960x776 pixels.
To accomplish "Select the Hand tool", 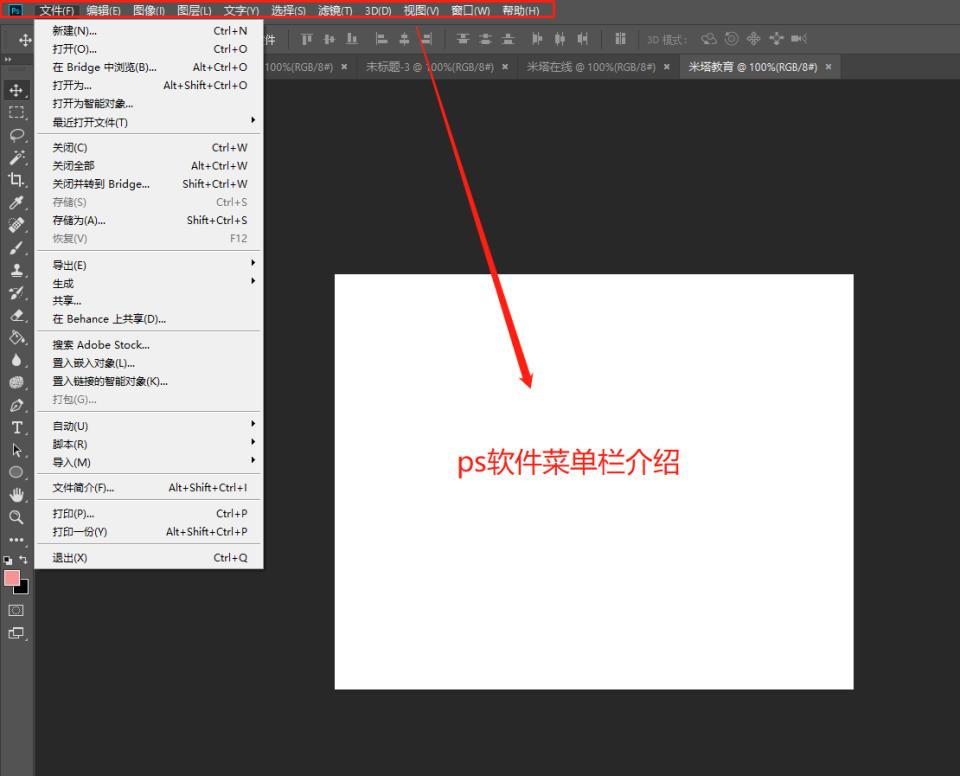I will (17, 494).
